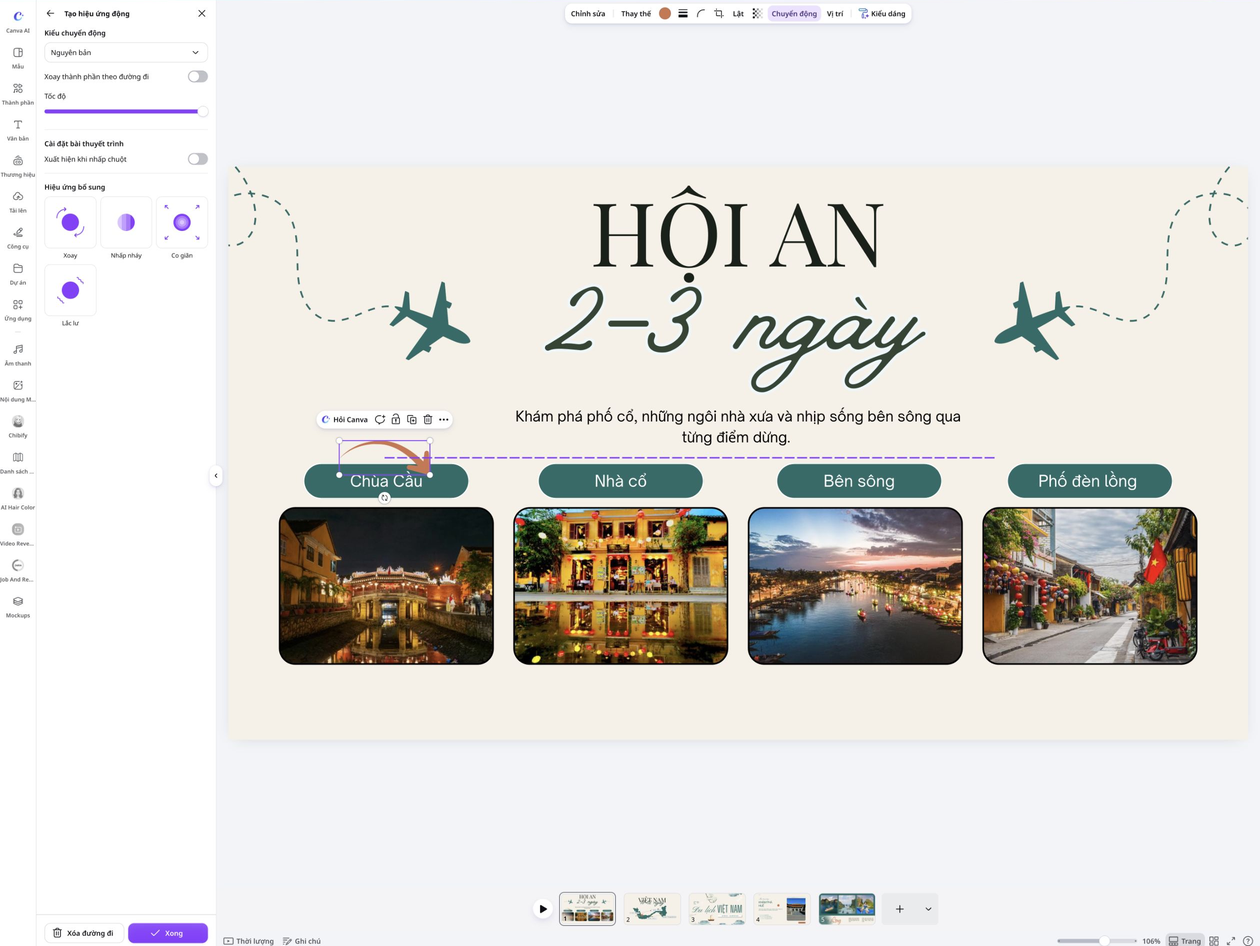
Task: Open the corner rounding icon
Action: point(701,14)
